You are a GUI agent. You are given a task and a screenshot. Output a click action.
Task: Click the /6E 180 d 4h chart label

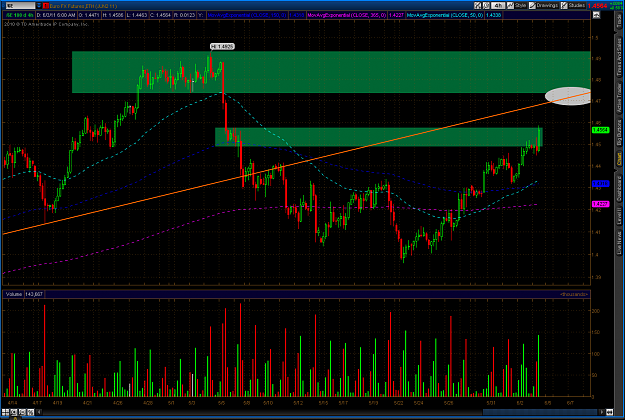coord(19,15)
